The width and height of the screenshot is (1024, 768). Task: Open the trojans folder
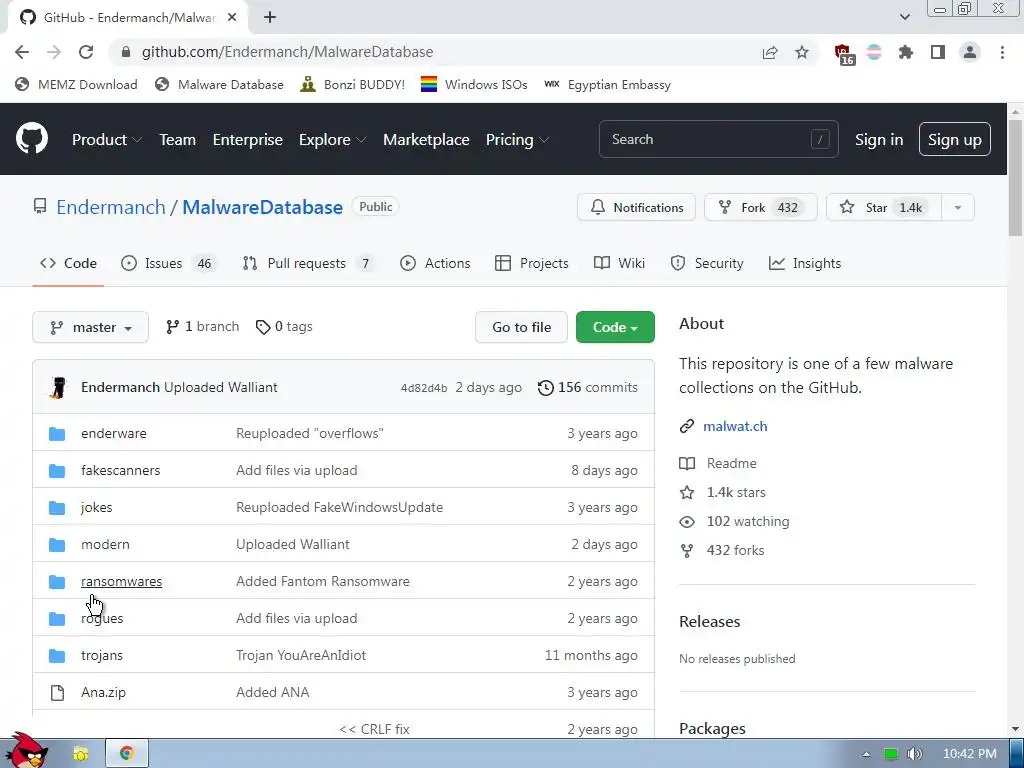coord(102,655)
